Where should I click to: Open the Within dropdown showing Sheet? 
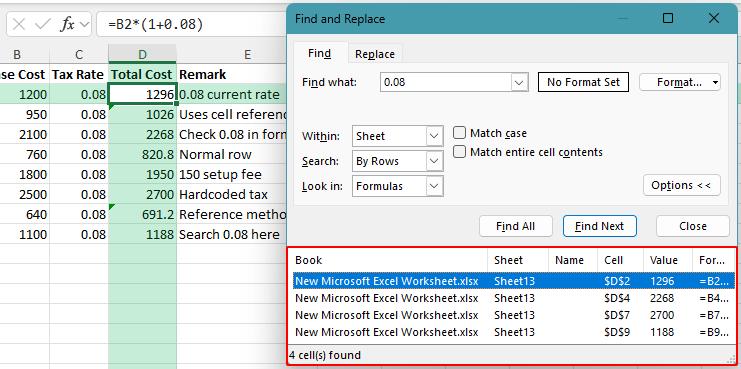pyautogui.click(x=397, y=136)
